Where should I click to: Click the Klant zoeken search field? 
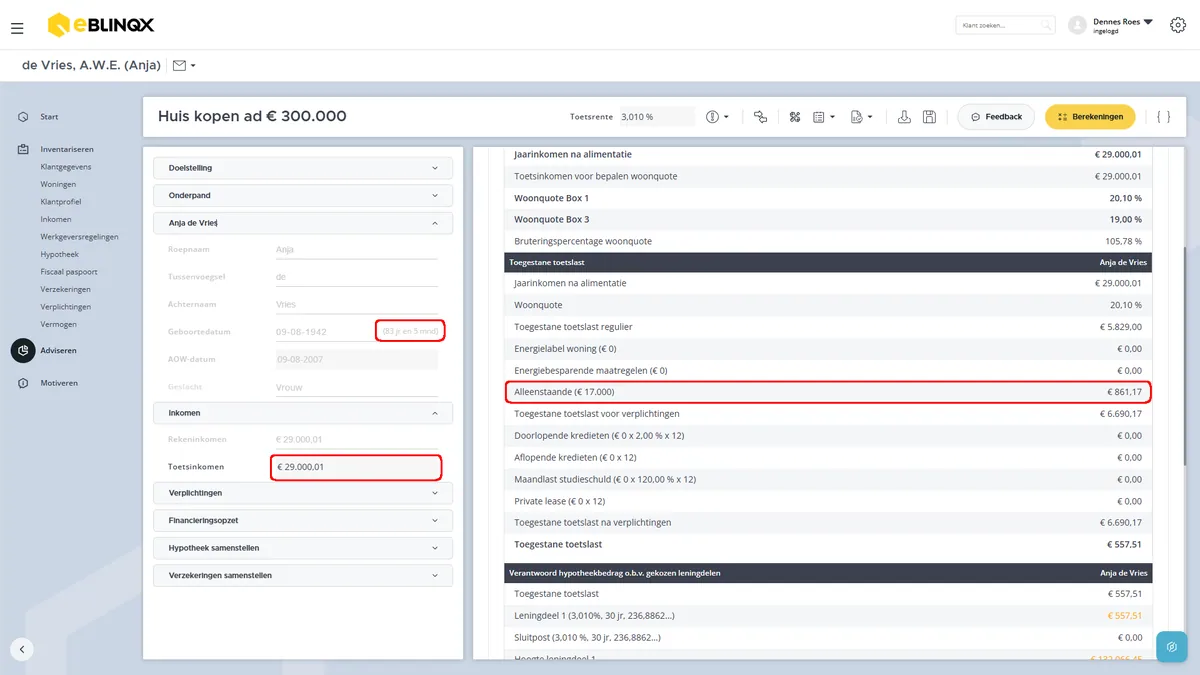pyautogui.click(x=1005, y=25)
